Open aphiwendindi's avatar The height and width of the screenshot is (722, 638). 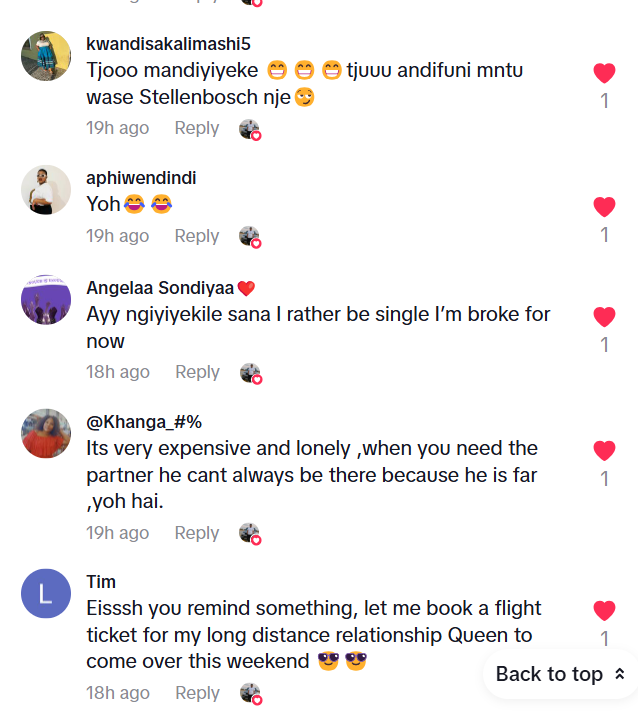click(46, 190)
